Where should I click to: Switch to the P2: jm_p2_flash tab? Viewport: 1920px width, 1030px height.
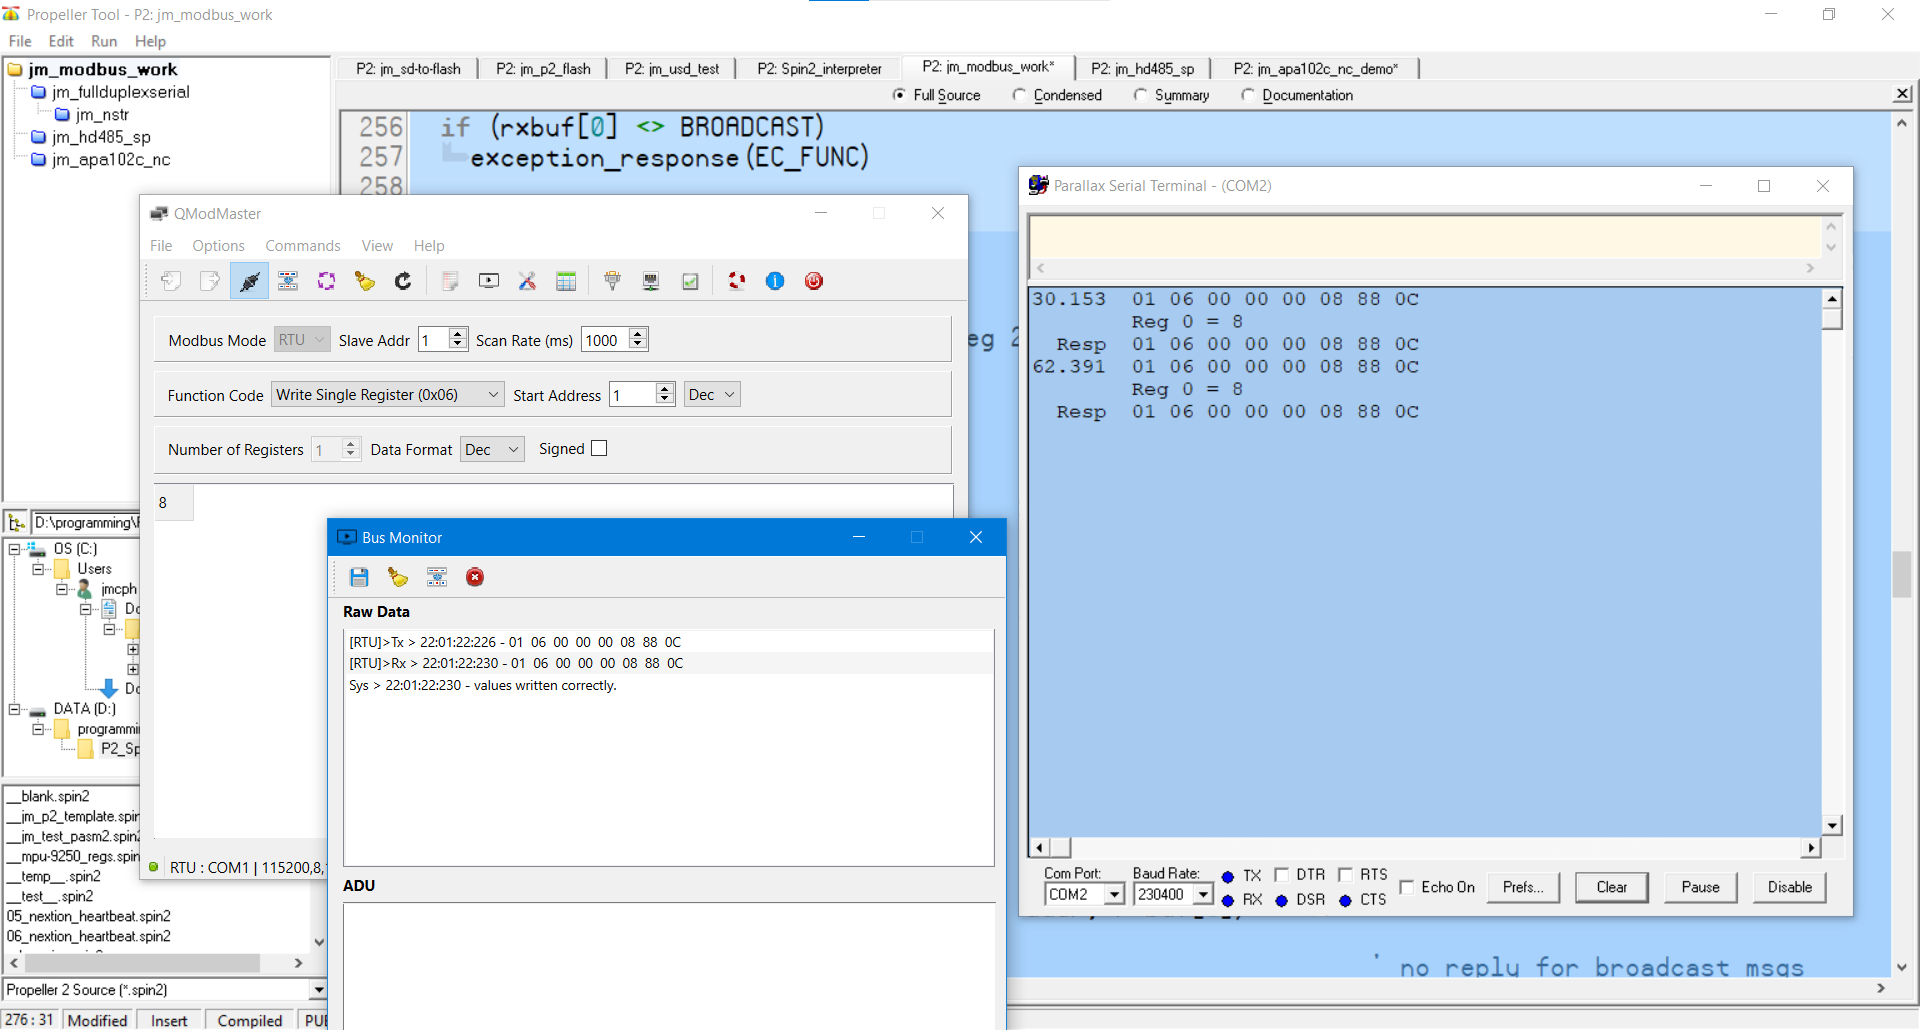click(x=543, y=69)
